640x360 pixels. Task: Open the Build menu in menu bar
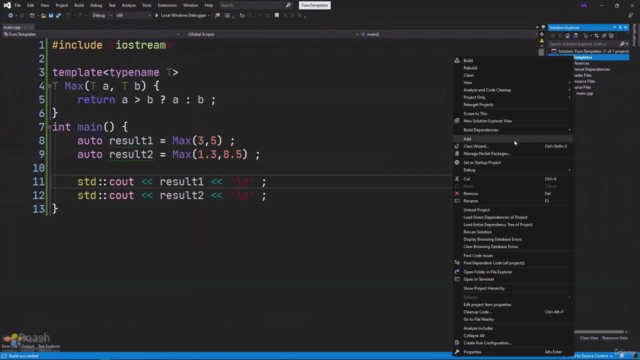79,5
